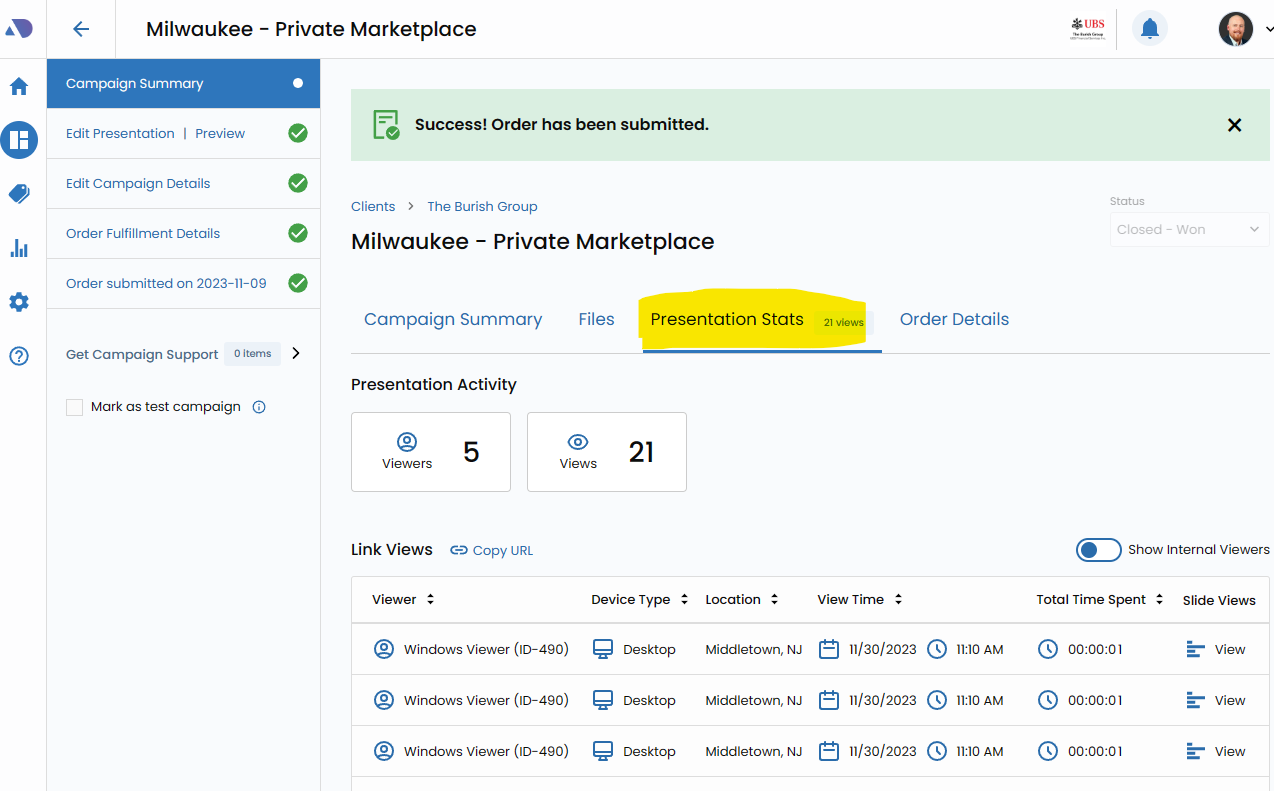Open the tags icon in sidebar
The width and height of the screenshot is (1274, 791).
pos(19,194)
